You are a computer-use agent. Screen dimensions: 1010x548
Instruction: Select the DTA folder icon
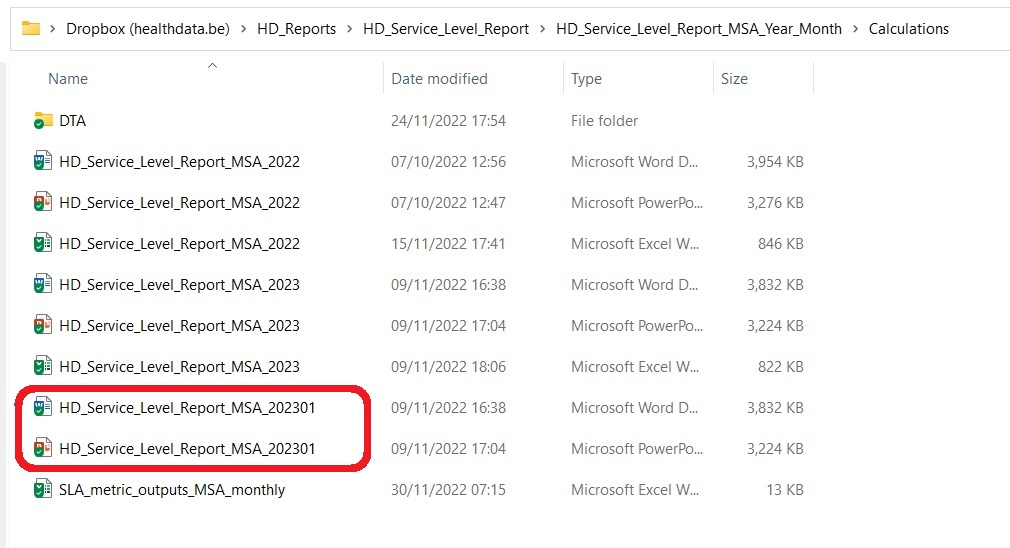pyautogui.click(x=43, y=120)
